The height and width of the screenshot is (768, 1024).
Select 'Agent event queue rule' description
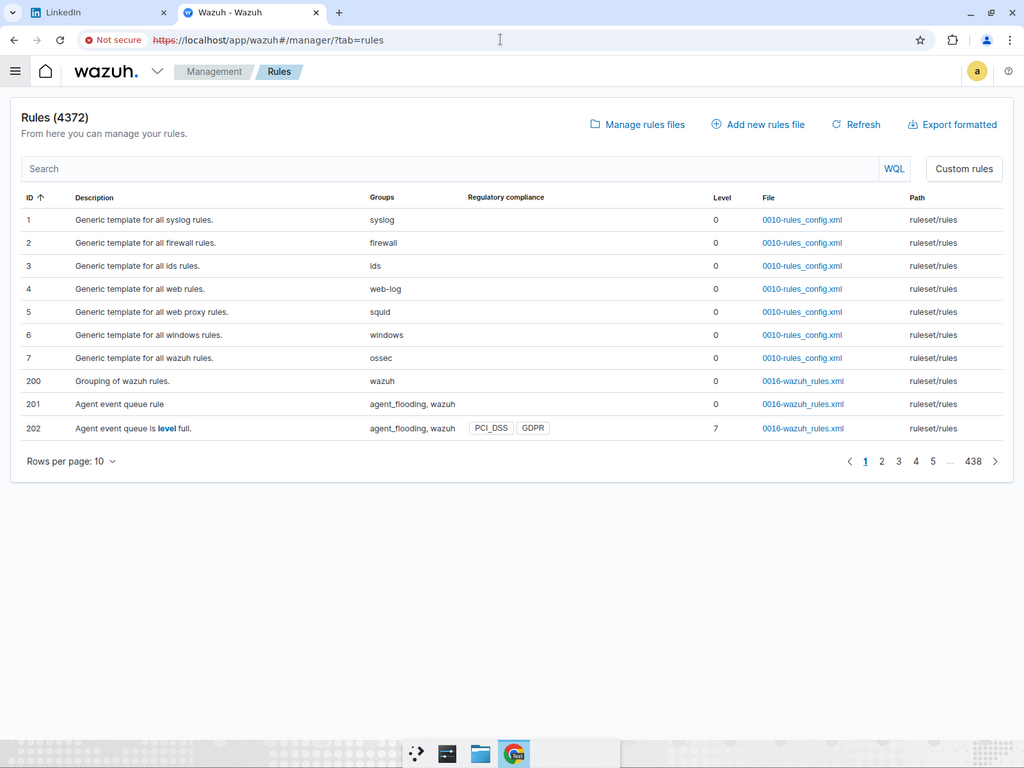tap(119, 404)
